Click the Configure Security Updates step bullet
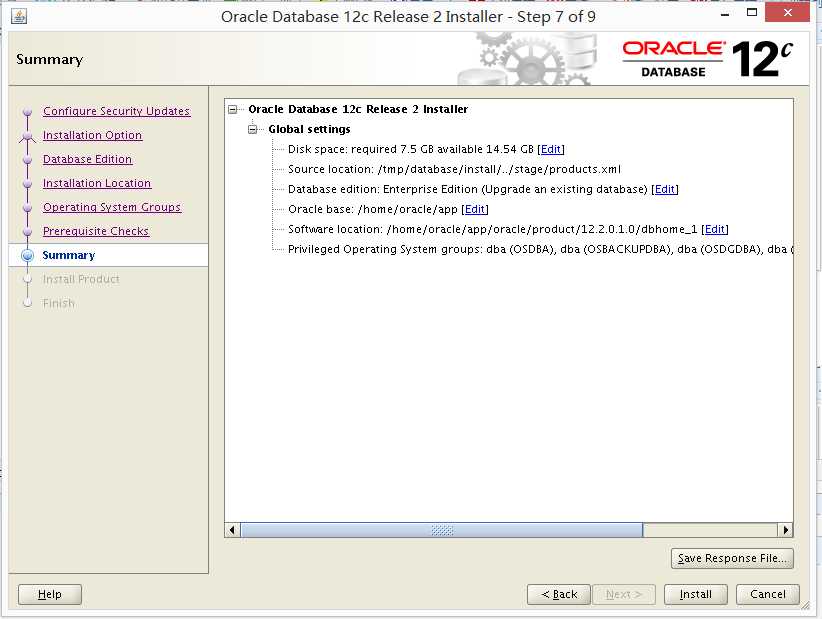 click(27, 112)
